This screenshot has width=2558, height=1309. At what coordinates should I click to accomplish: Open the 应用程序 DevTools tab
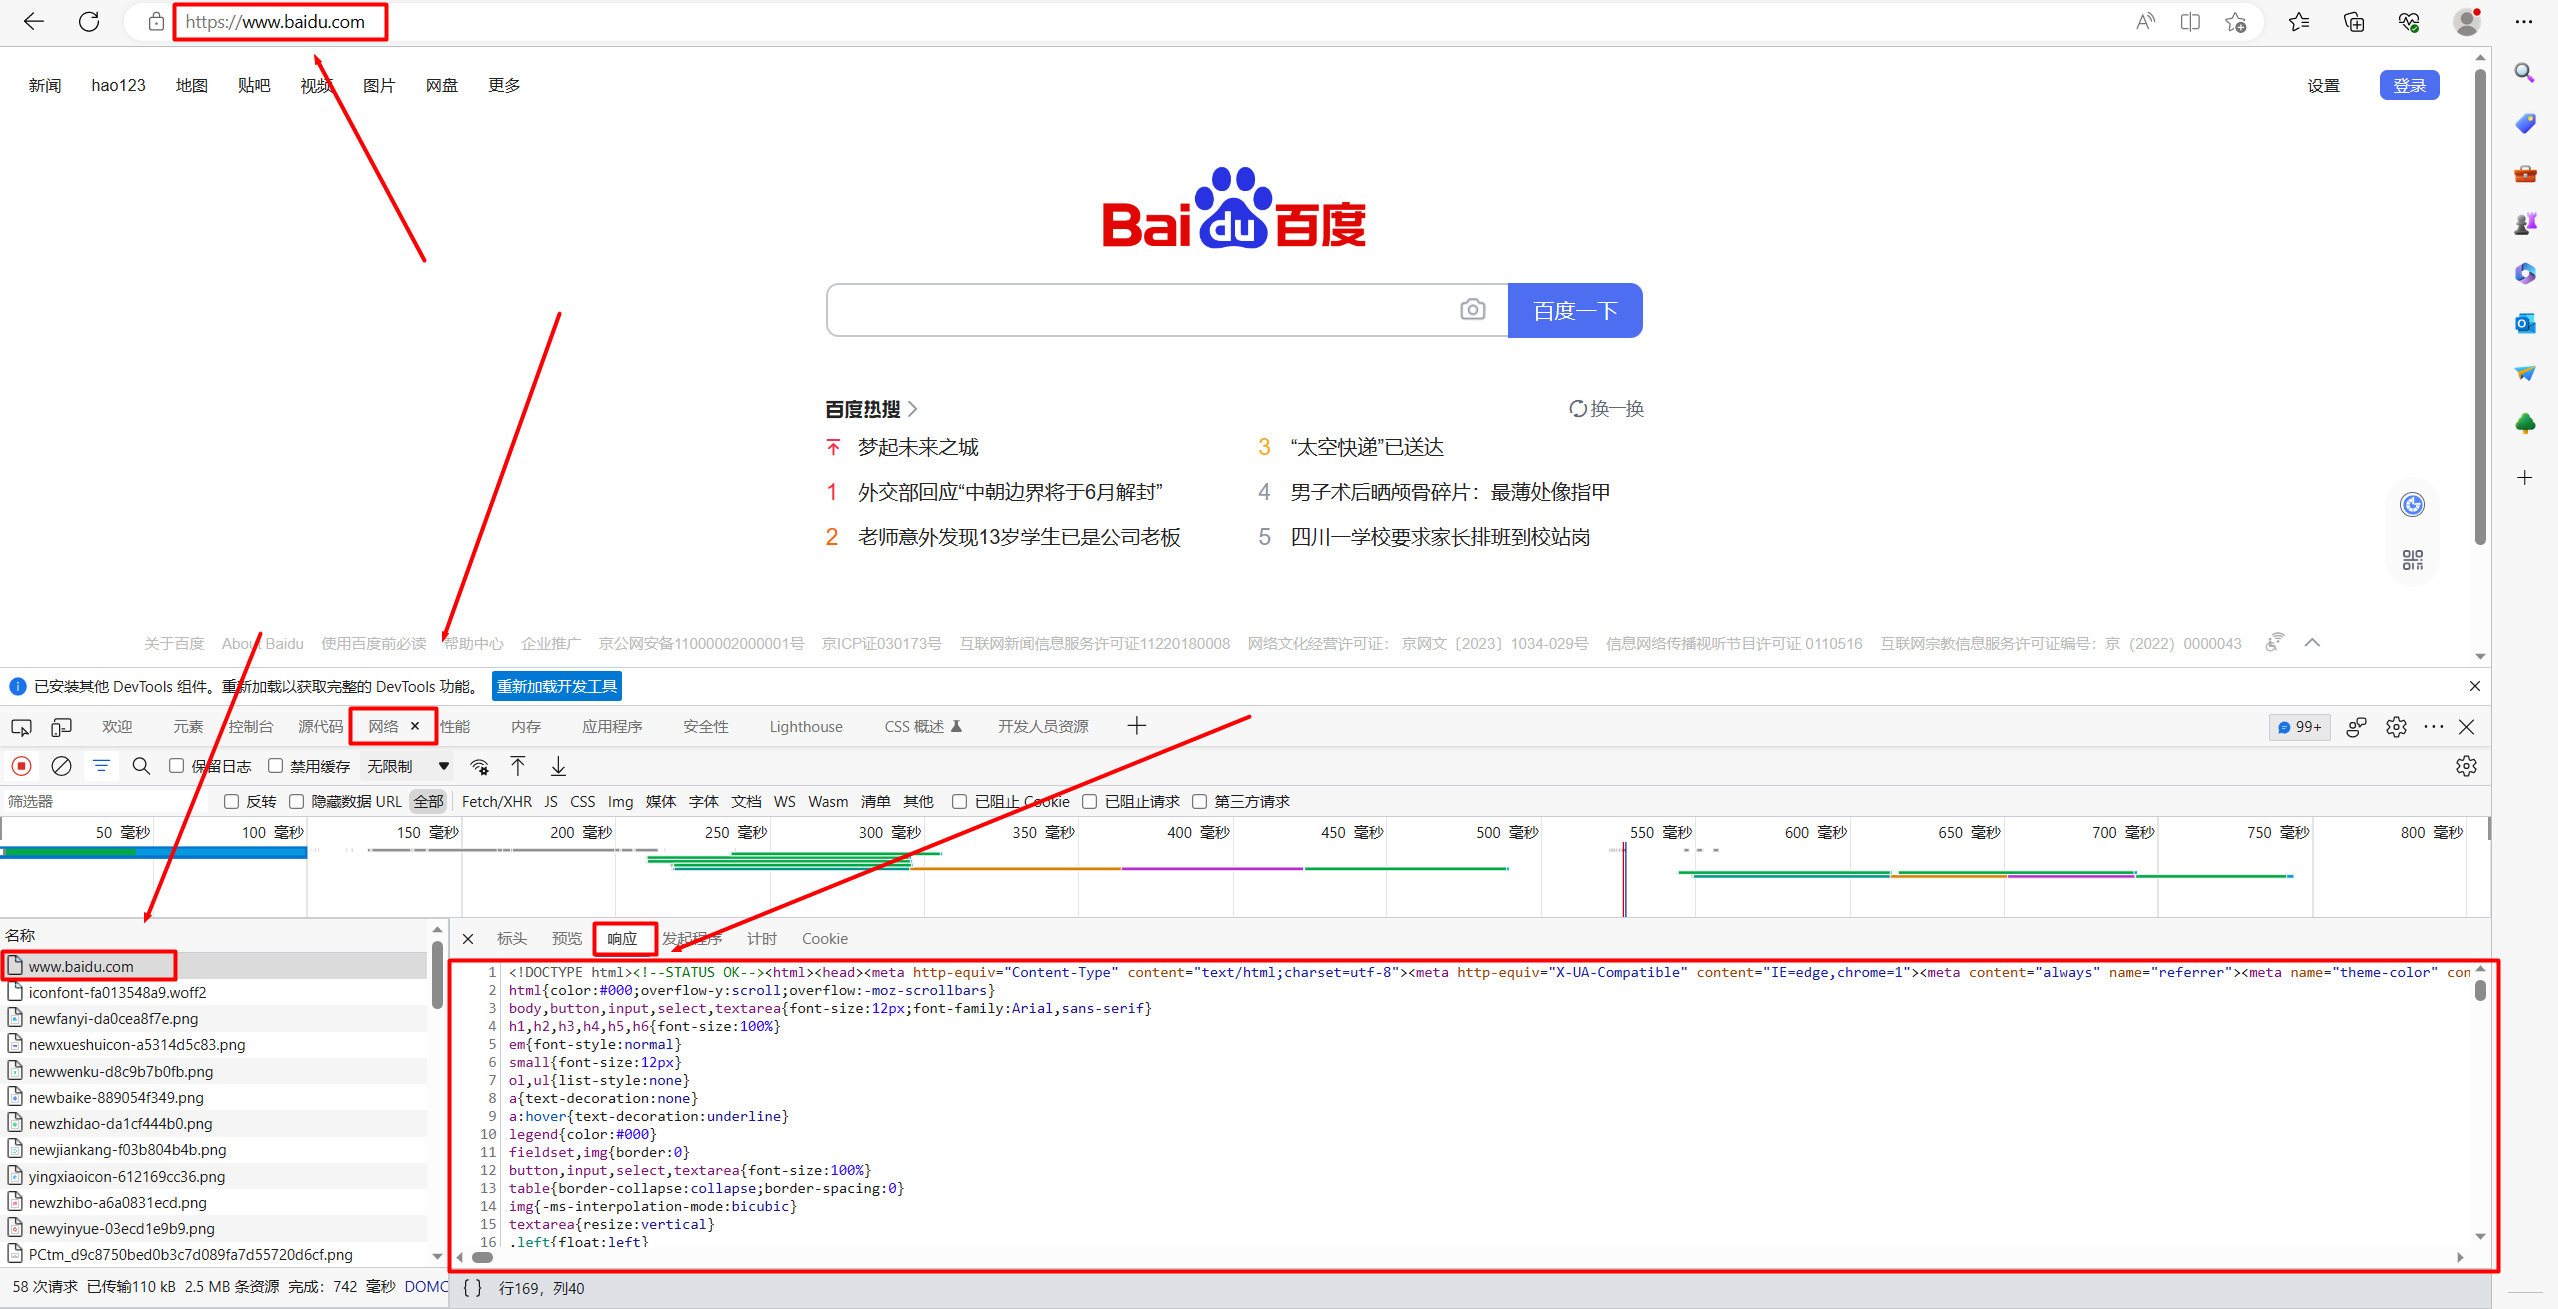(x=612, y=727)
